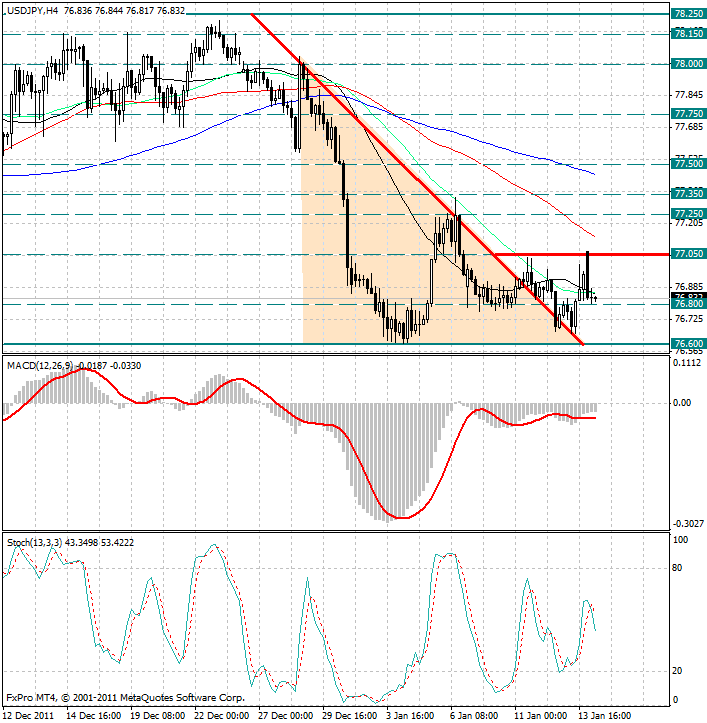This screenshot has width=707, height=723.
Task: Click the 22 Dec 00:00 date label
Action: 221,715
